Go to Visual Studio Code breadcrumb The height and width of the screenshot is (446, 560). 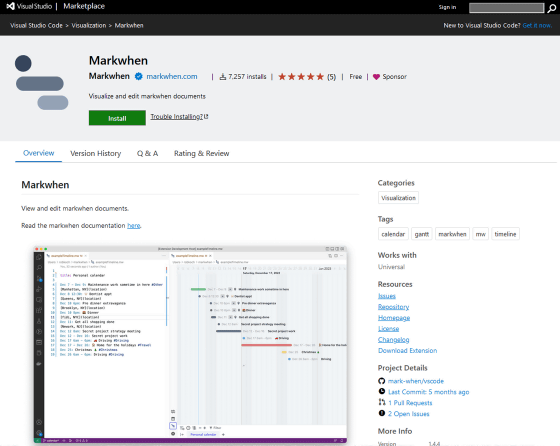tap(36, 25)
